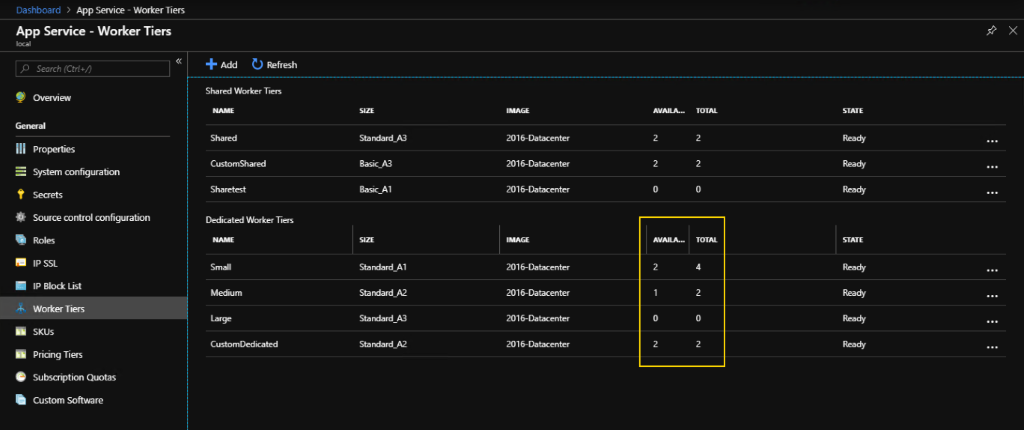Select the Shared worker tier name
The height and width of the screenshot is (430, 1024).
(224, 138)
